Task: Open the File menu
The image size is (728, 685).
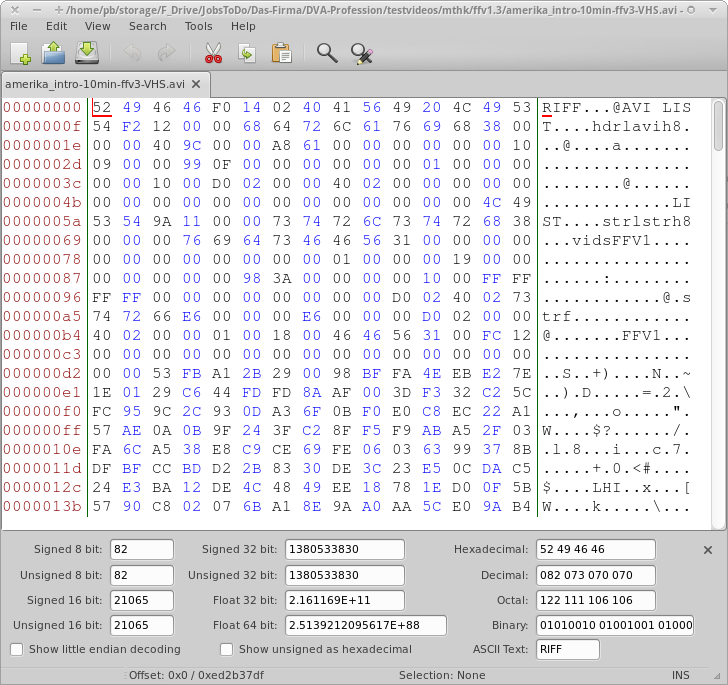Action: (x=19, y=26)
